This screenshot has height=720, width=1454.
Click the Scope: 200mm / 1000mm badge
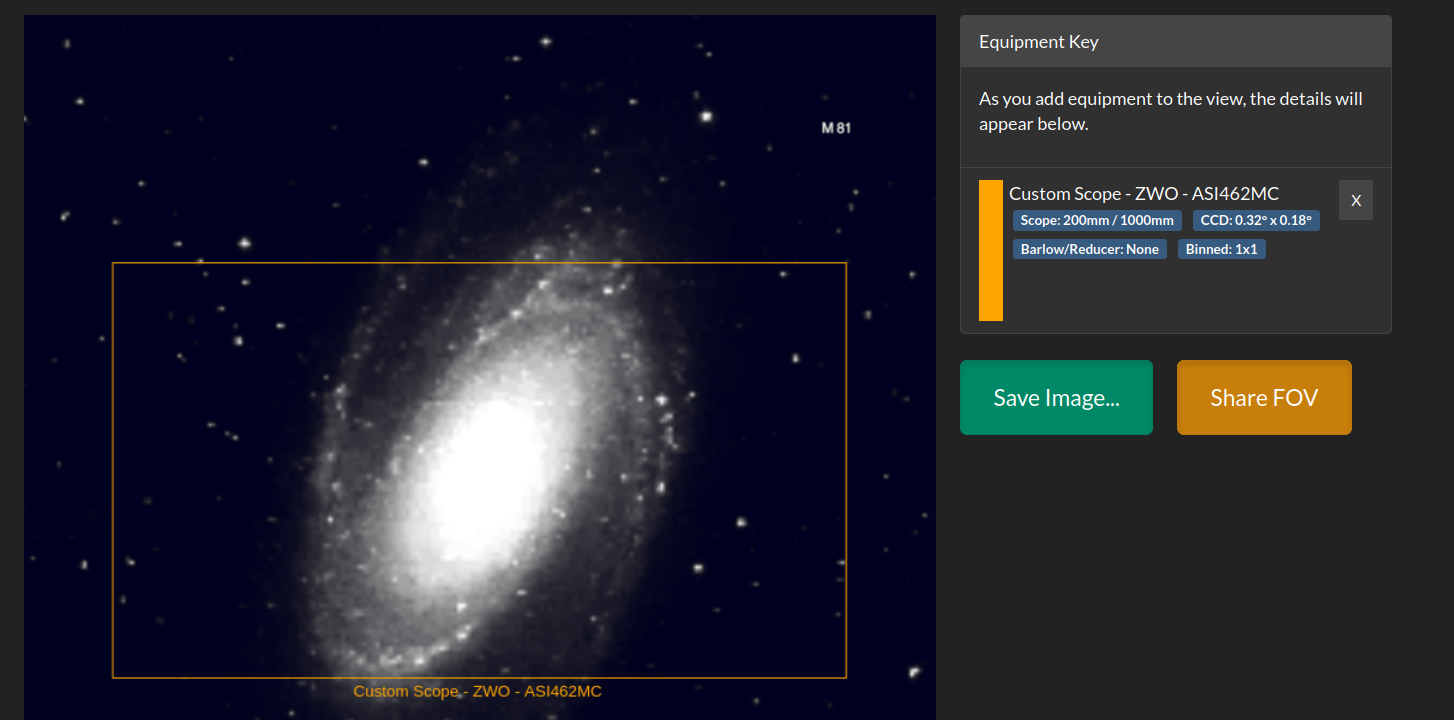(x=1097, y=220)
